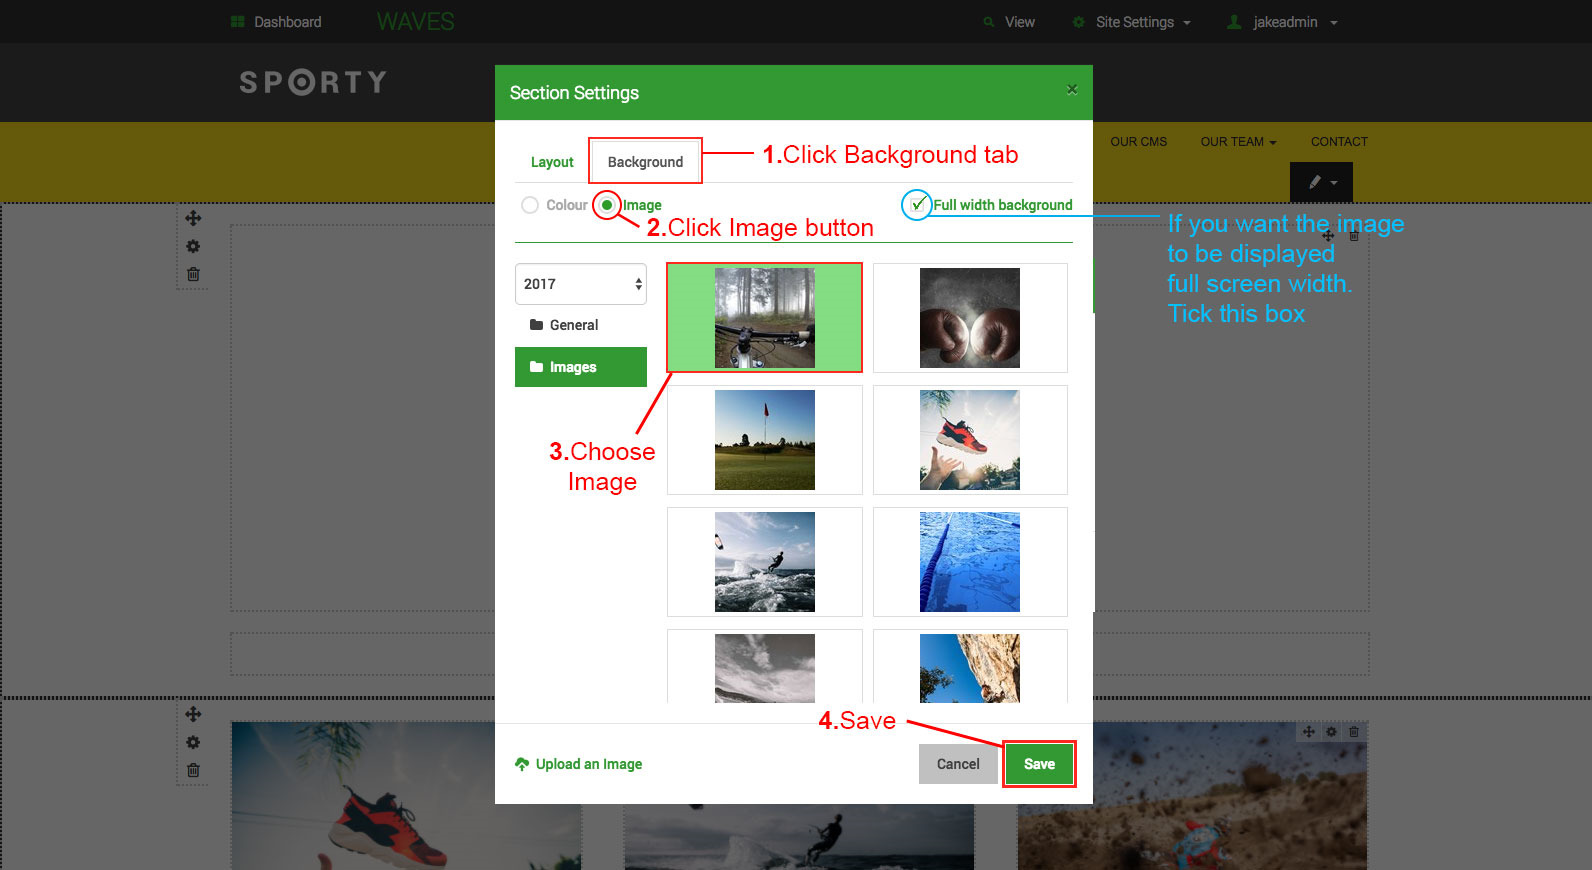This screenshot has height=870, width=1592.
Task: Choose the blue swimming pool lane image
Action: tap(970, 562)
